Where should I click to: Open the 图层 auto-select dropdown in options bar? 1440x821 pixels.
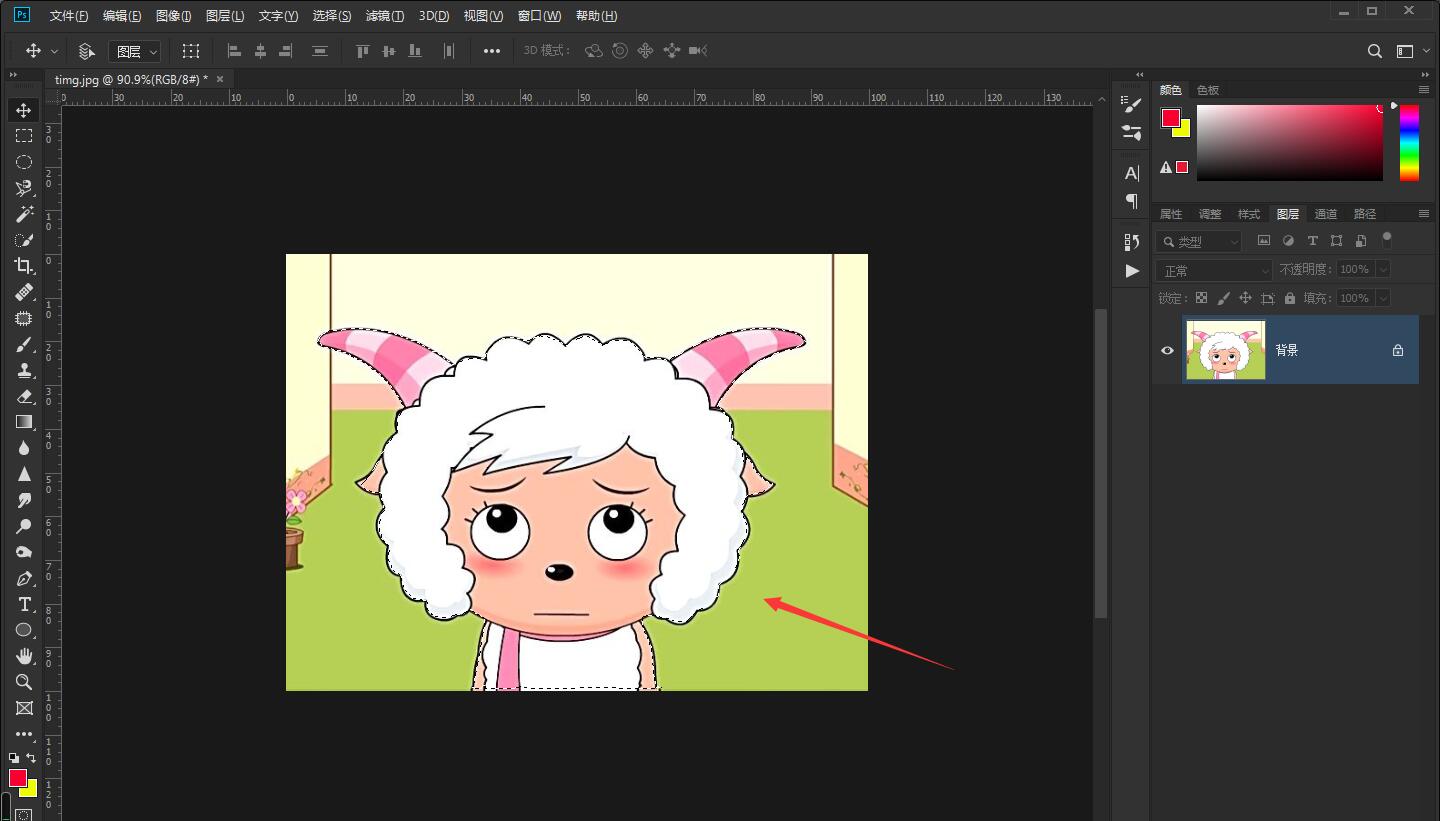(x=135, y=51)
